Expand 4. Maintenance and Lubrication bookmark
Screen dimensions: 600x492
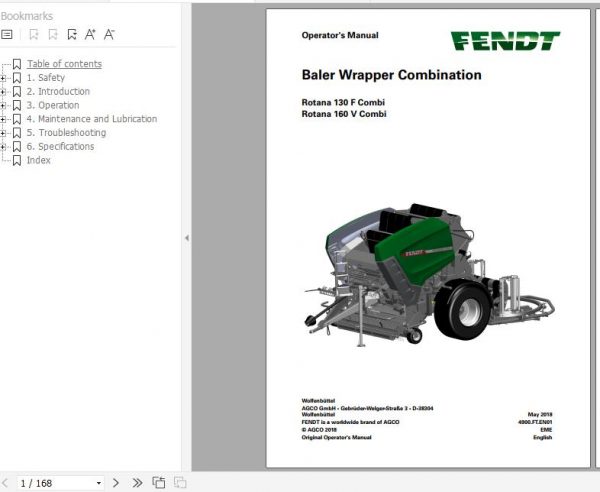[3, 119]
